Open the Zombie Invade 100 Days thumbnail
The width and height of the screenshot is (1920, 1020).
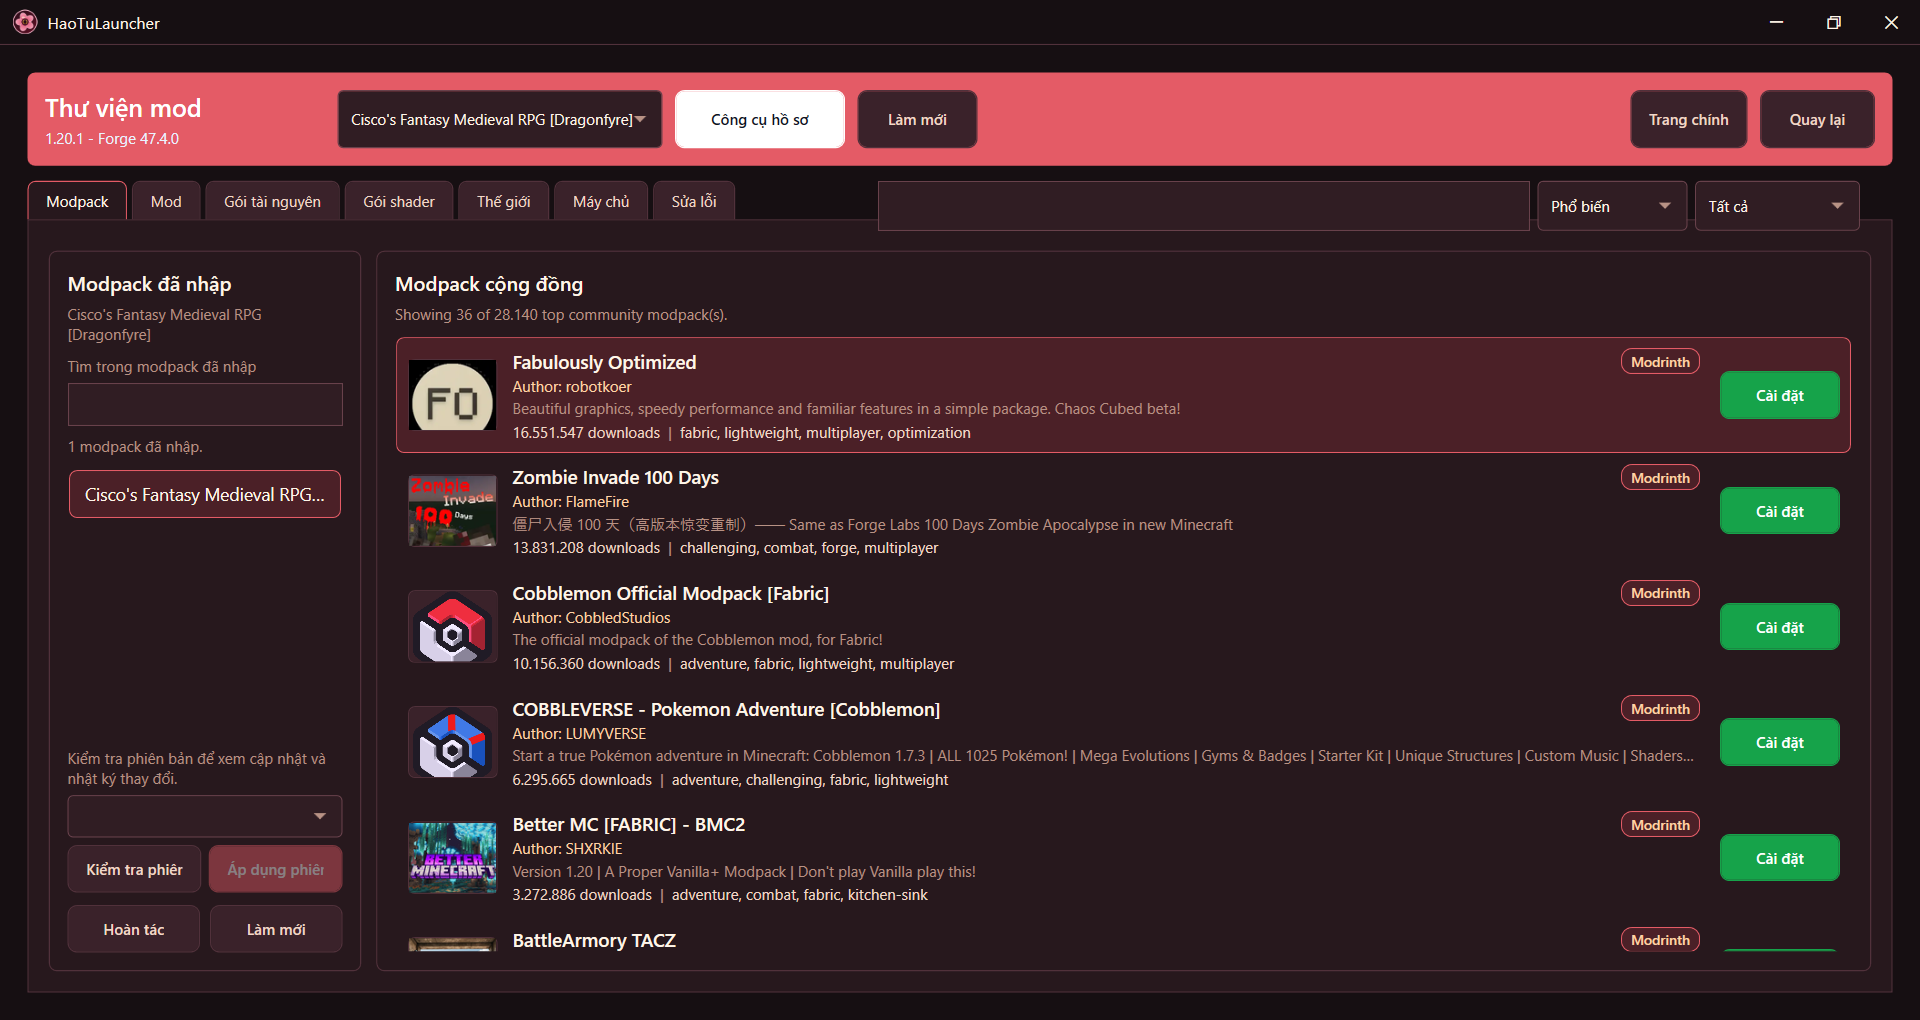click(453, 511)
